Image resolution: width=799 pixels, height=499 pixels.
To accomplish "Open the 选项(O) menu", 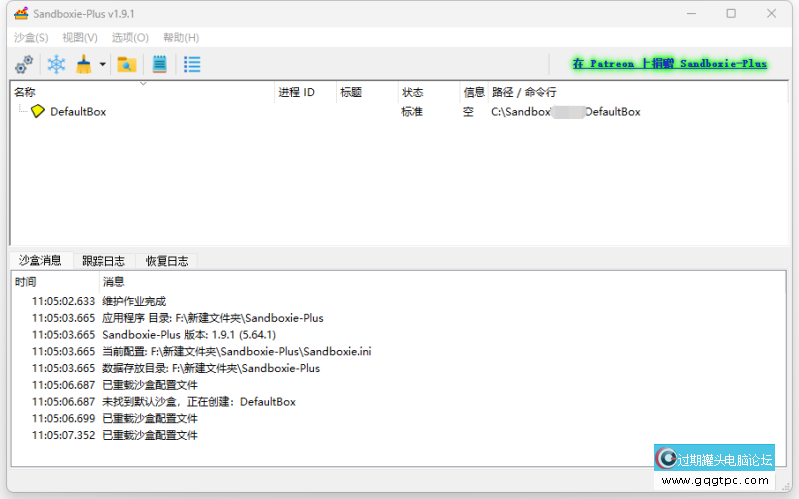I will pos(130,38).
